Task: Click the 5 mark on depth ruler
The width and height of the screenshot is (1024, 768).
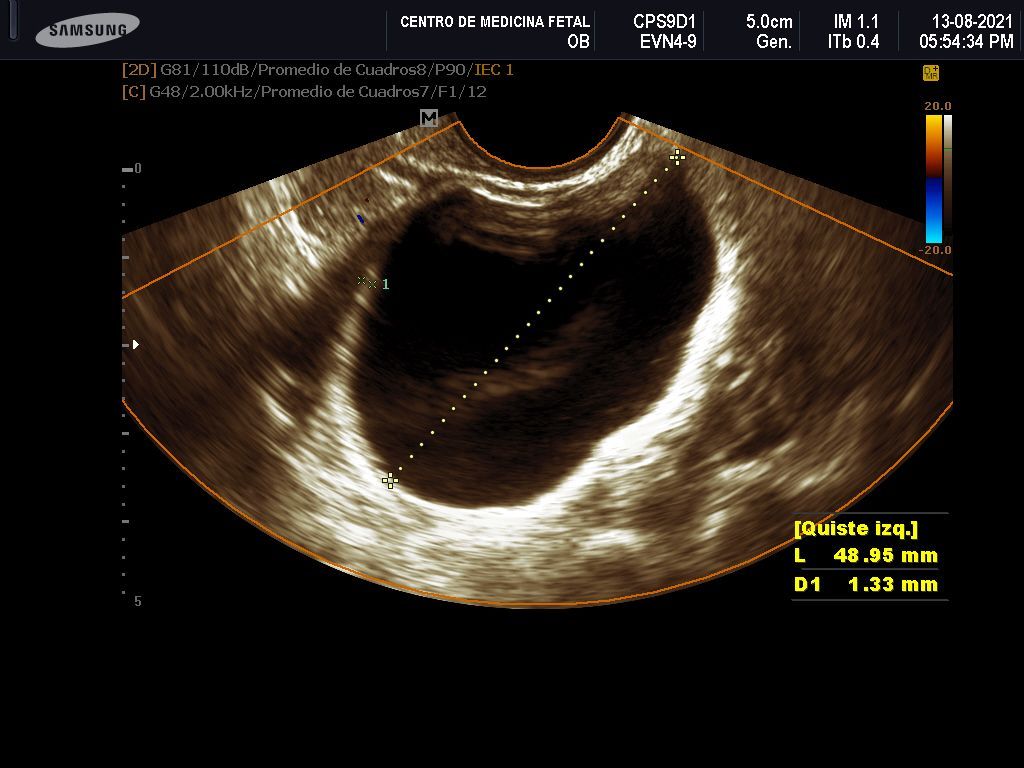Action: click(x=138, y=601)
